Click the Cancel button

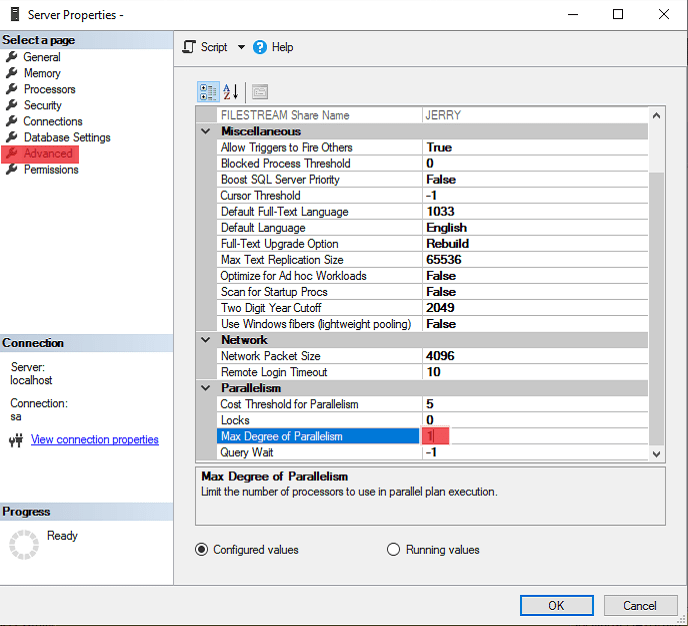[640, 605]
